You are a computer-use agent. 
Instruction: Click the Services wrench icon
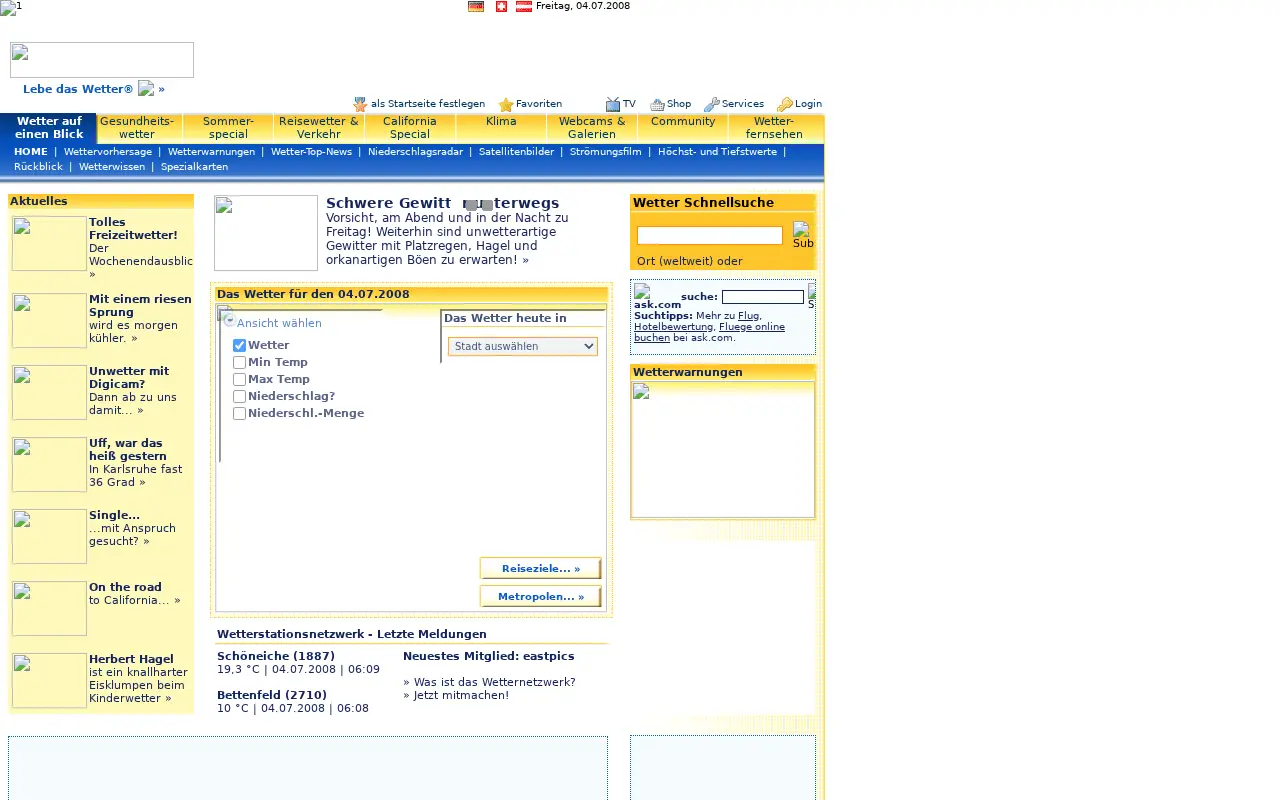point(712,104)
